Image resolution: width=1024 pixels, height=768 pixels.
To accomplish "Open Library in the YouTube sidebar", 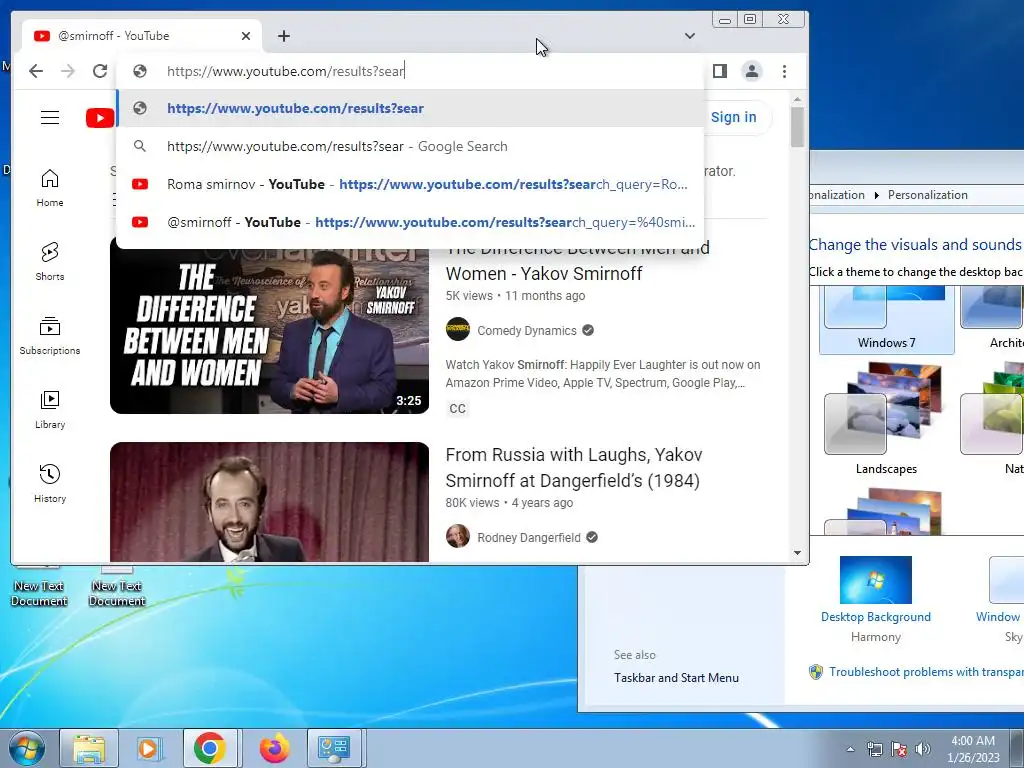I will tap(50, 409).
